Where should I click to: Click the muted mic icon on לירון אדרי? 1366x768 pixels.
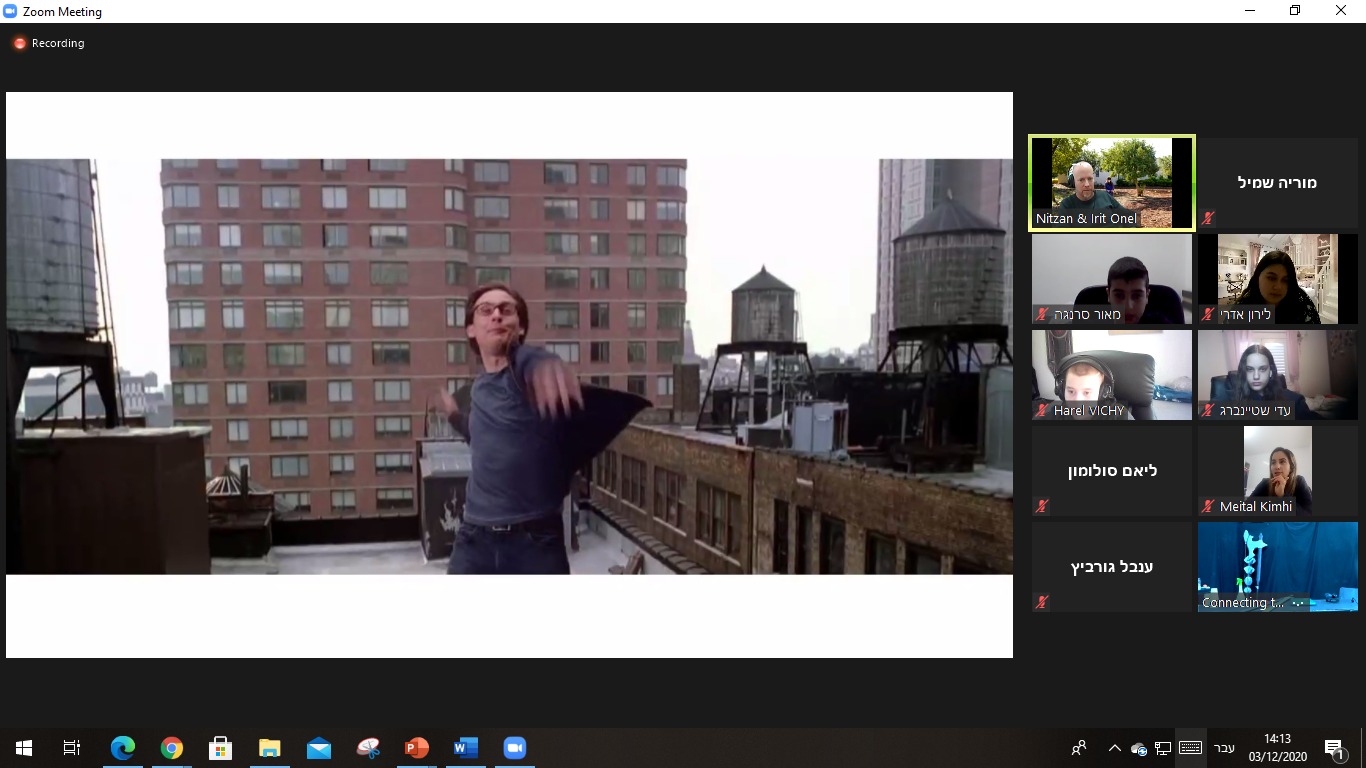pos(1209,314)
